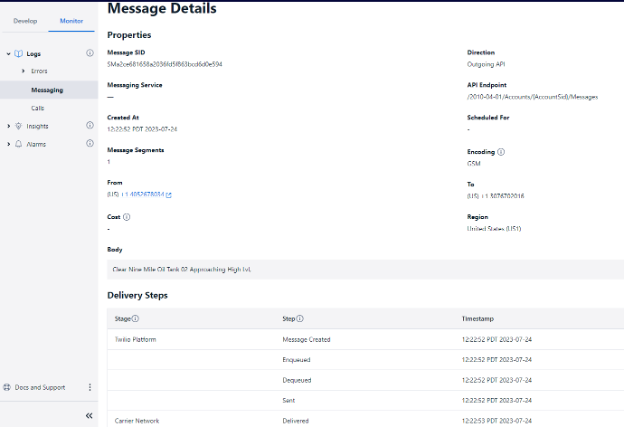
Task: Click the Twilio Platform stage cell
Action: (135, 339)
